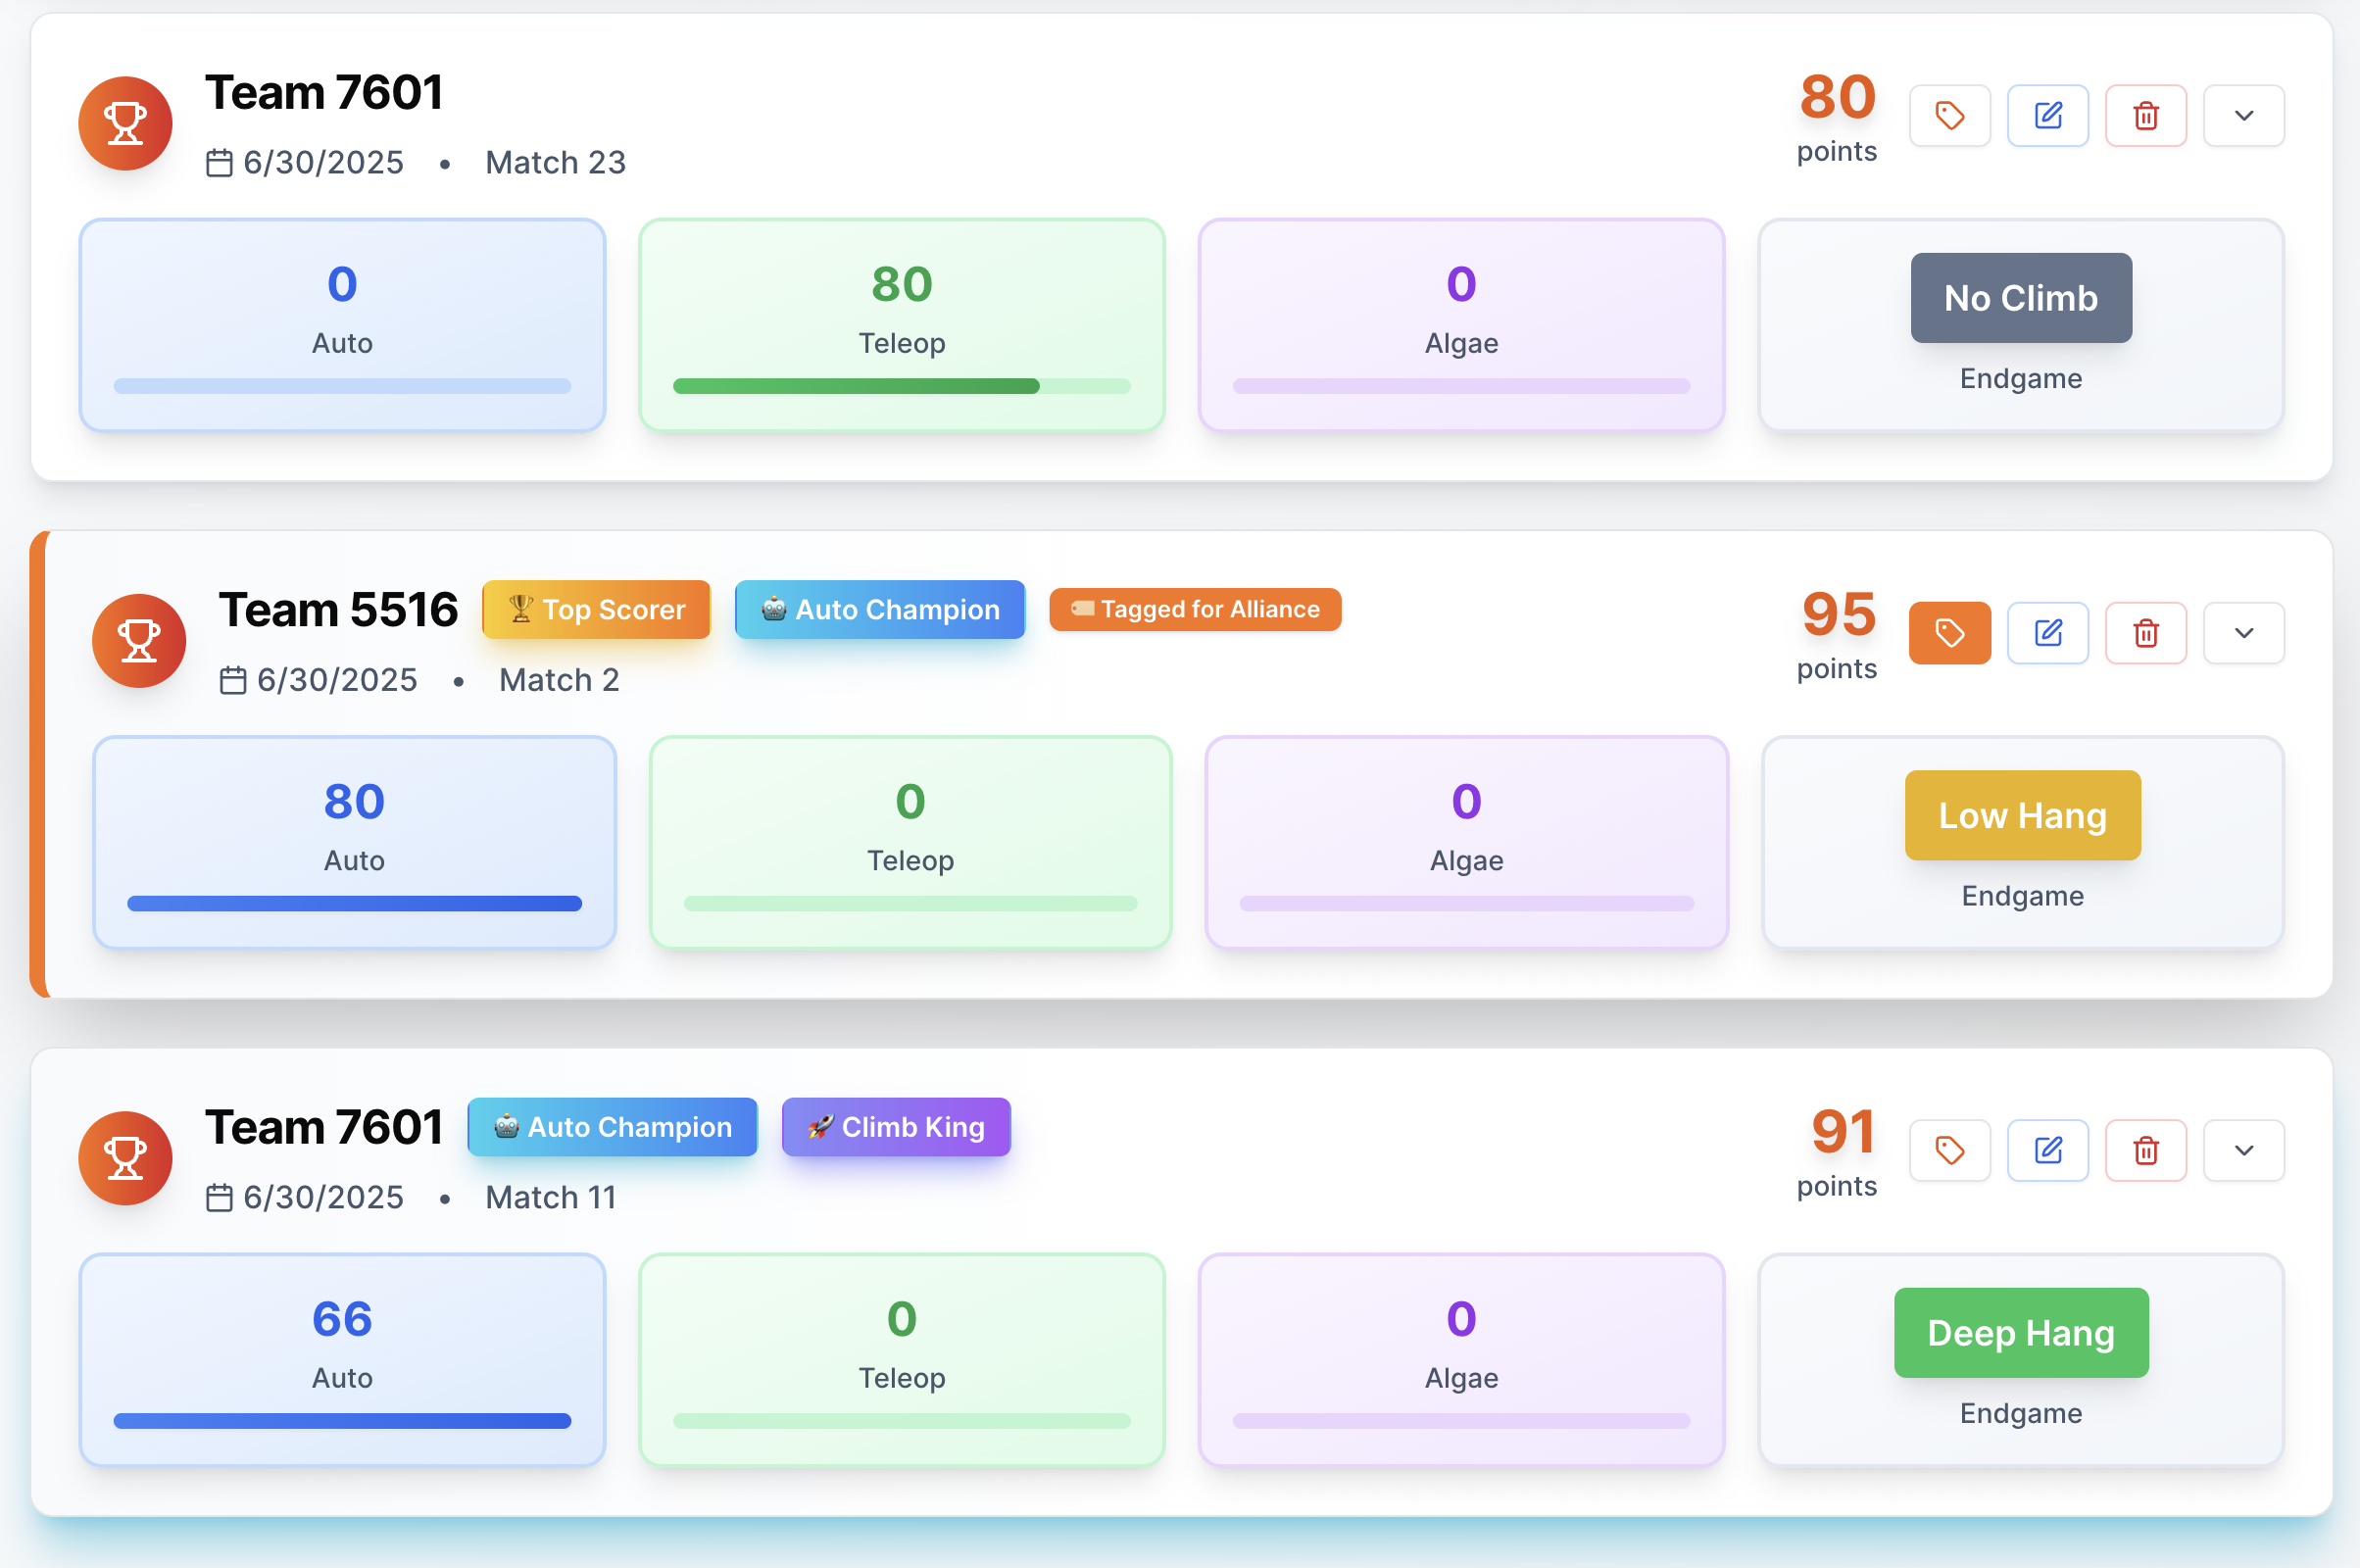
Task: Toggle alliance tag for Match 23 entry
Action: pos(1949,116)
